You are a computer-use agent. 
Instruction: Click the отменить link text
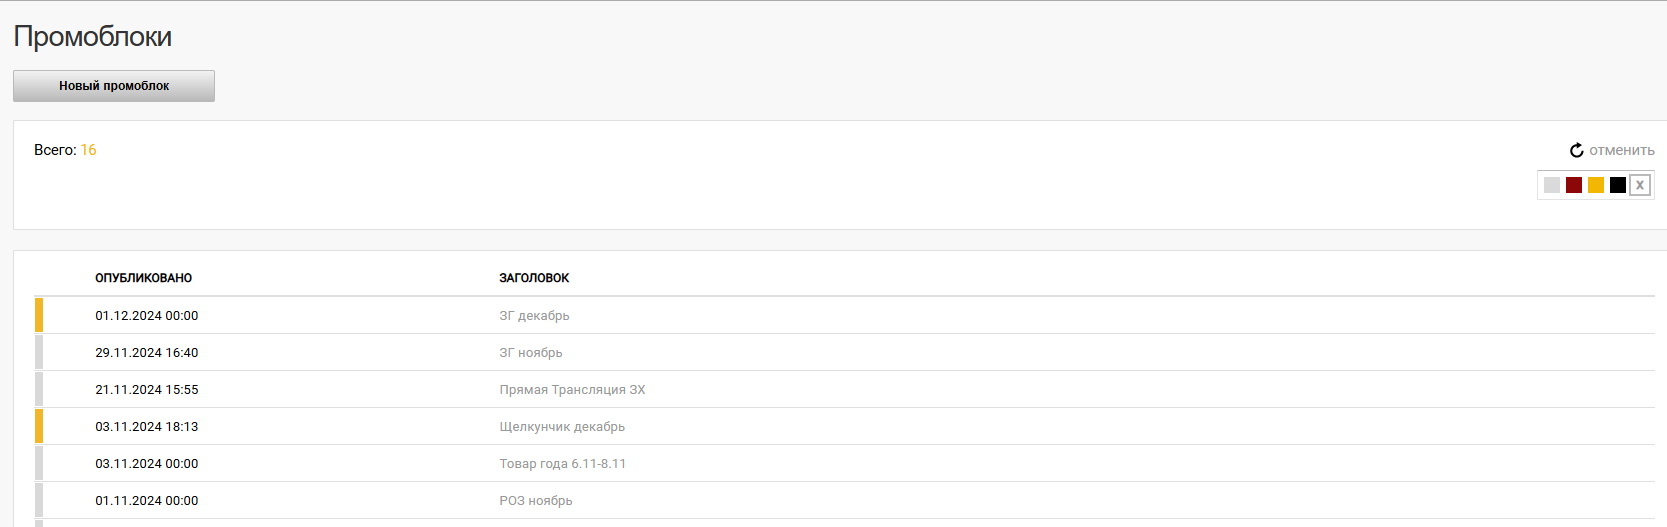(1622, 150)
